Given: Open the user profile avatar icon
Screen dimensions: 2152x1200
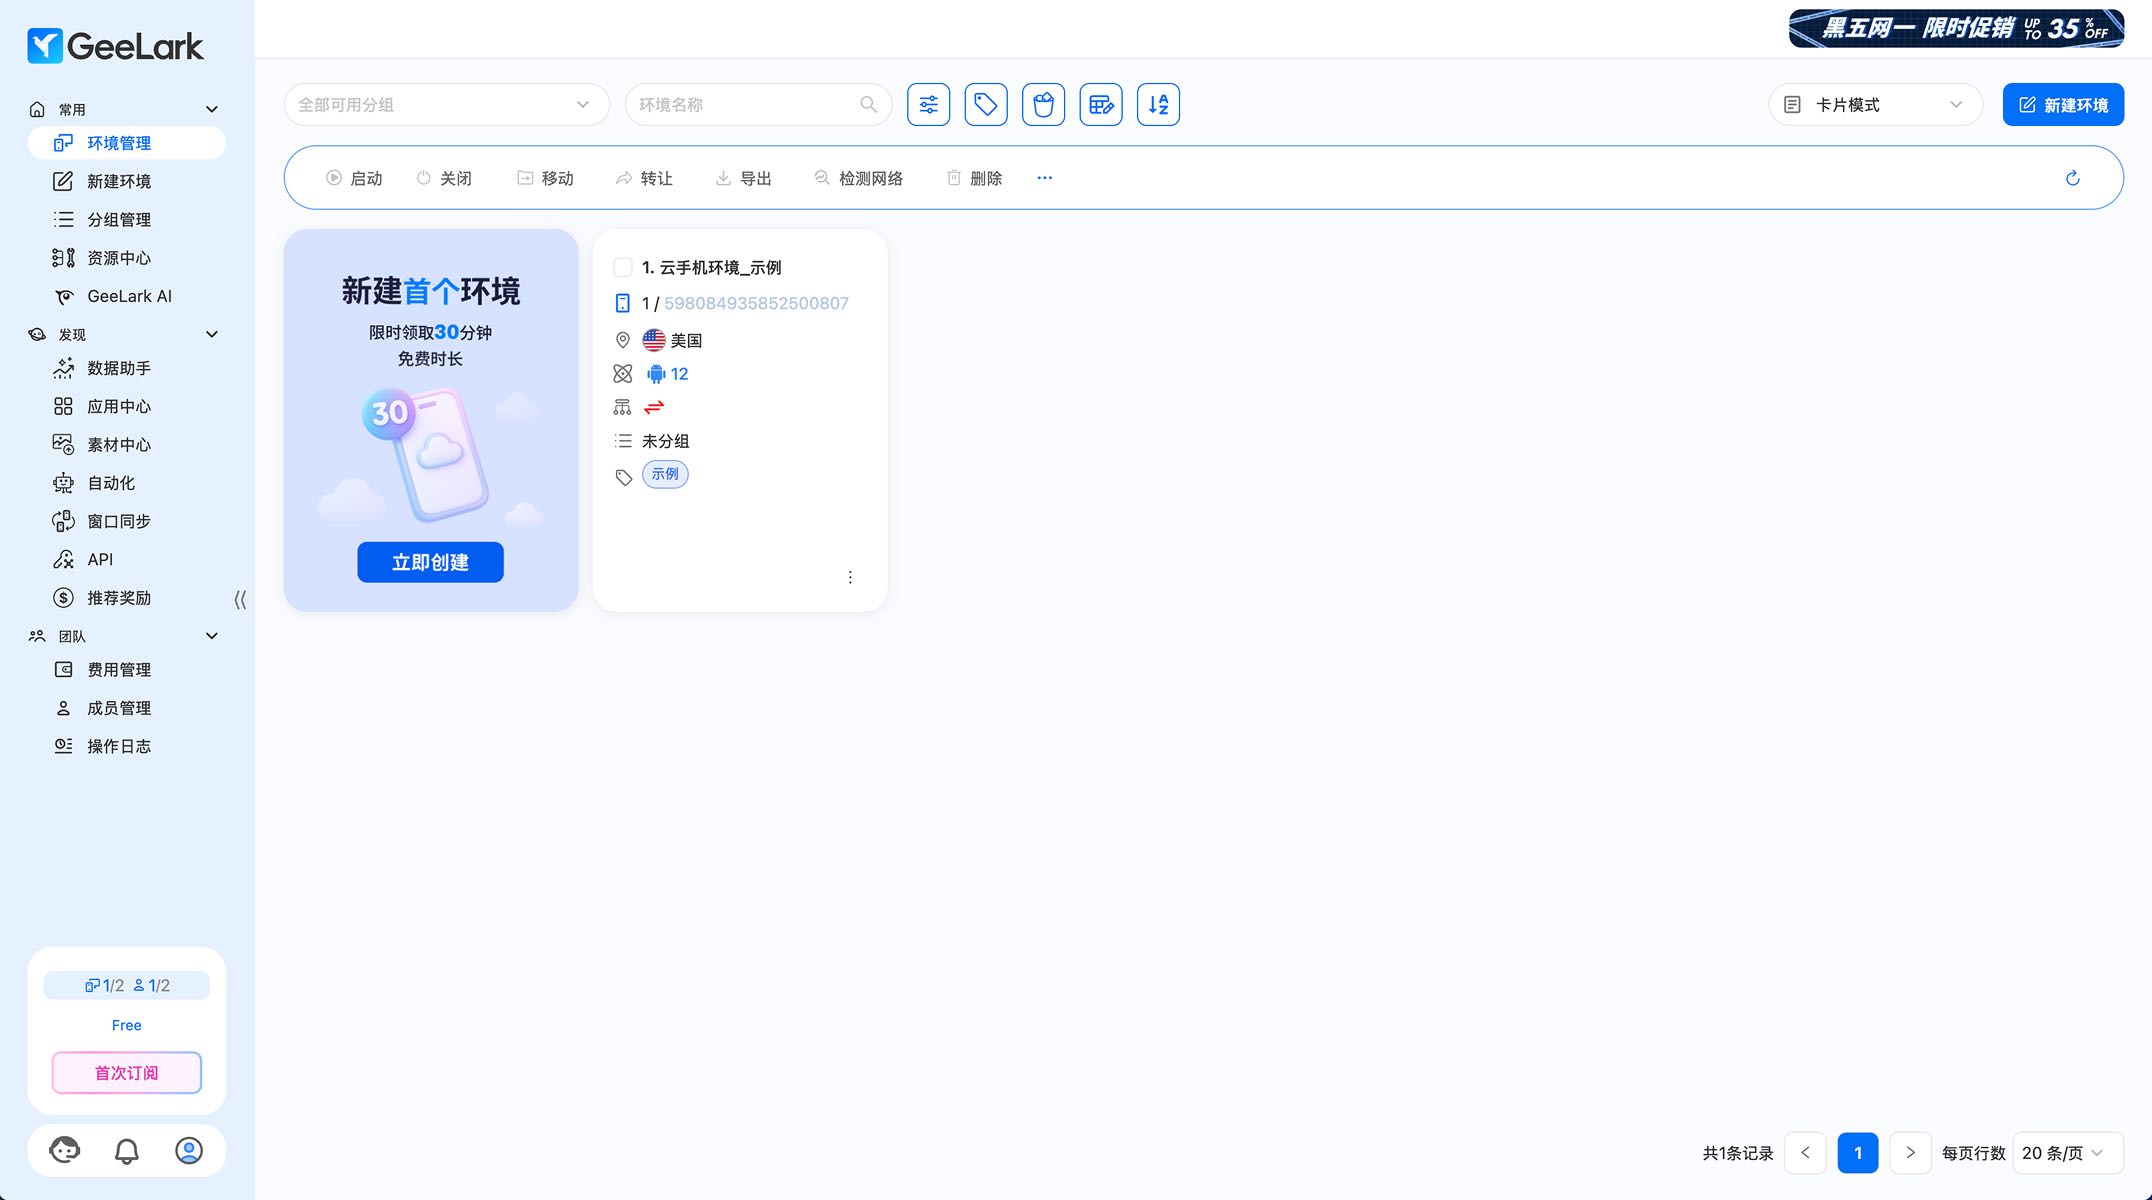Looking at the screenshot, I should click(x=189, y=1151).
